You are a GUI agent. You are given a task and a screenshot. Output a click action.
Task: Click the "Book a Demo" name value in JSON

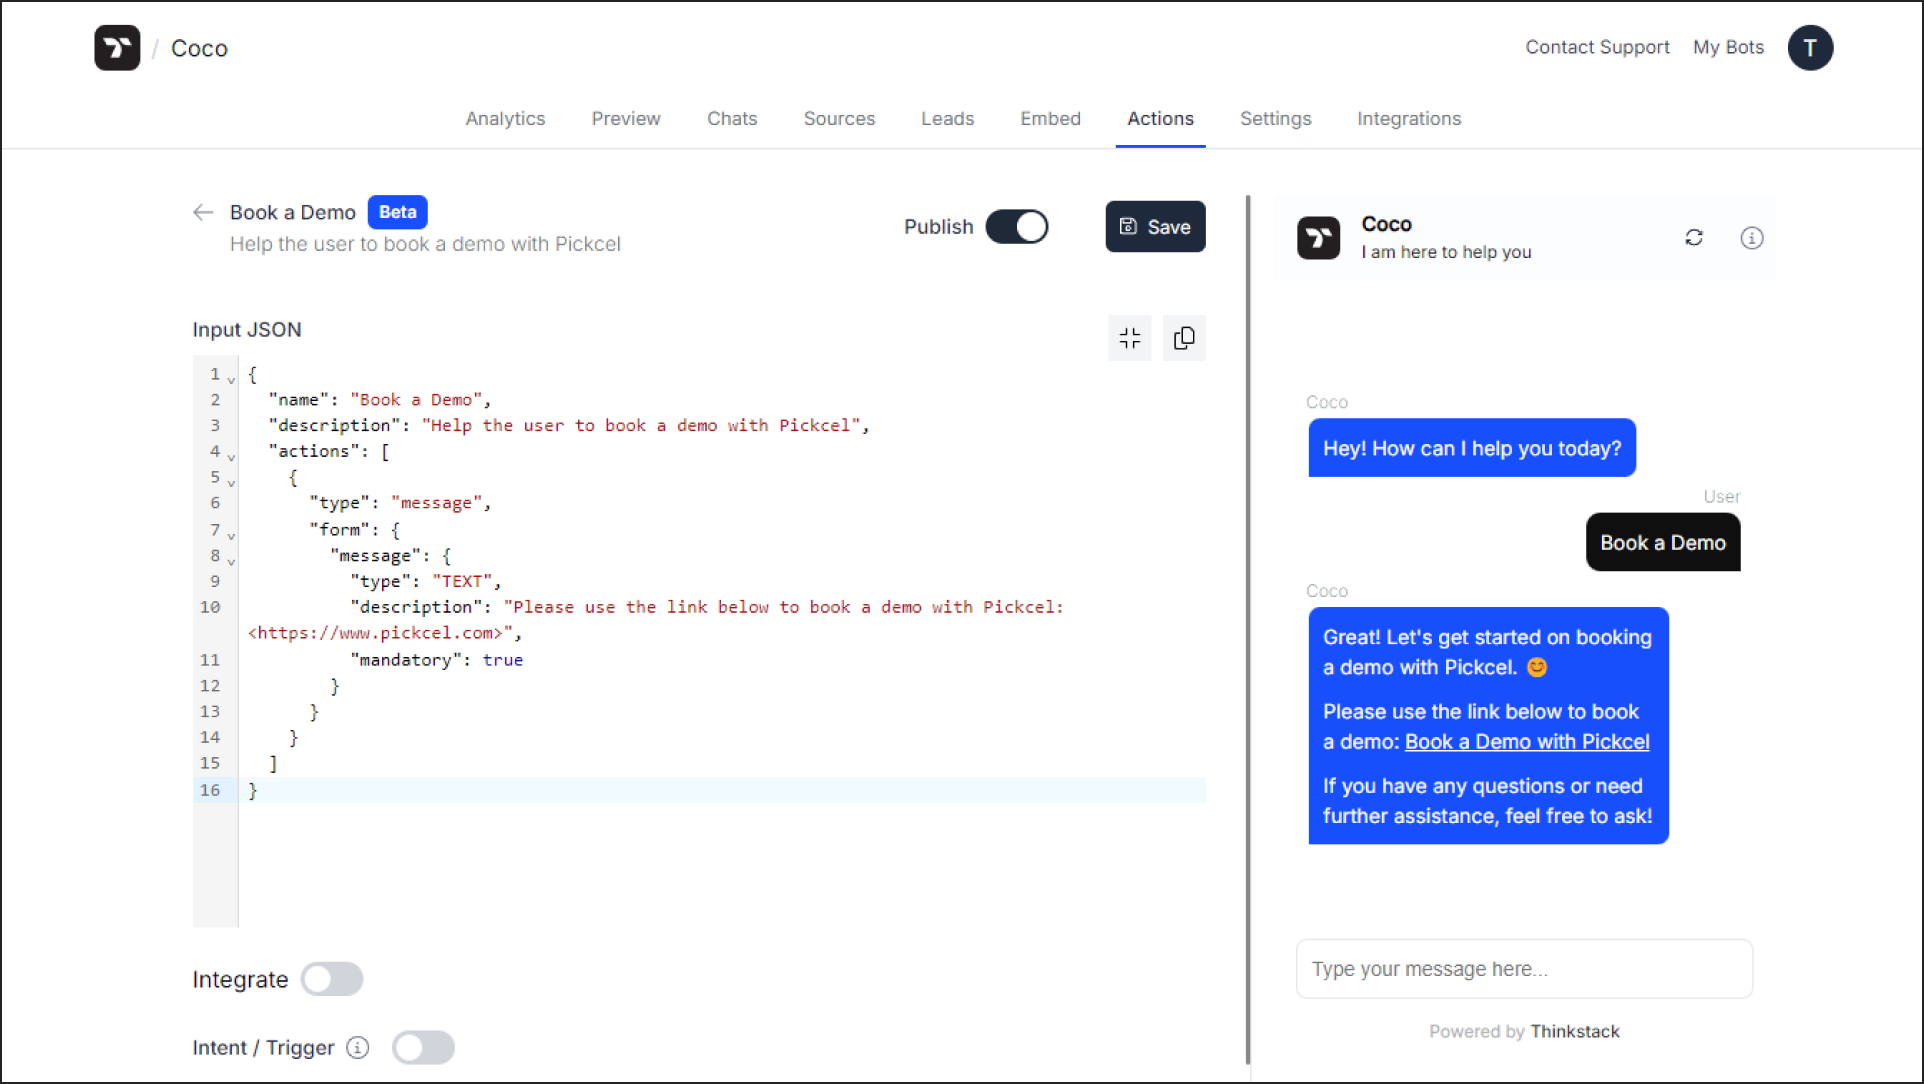point(416,400)
